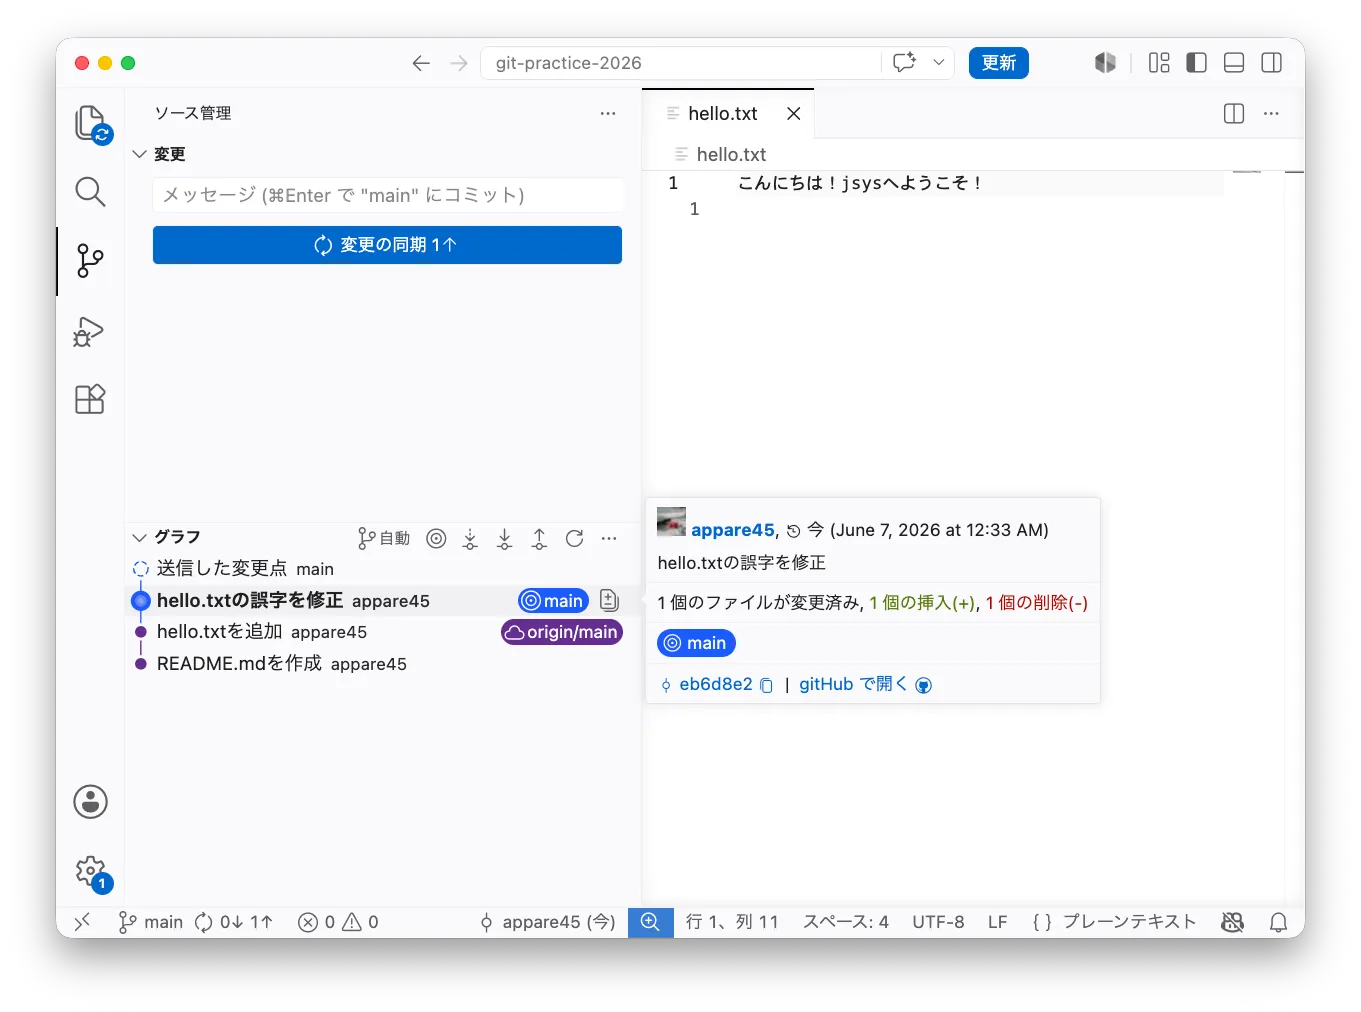Click the zoom magnifier status bar item

650,922
